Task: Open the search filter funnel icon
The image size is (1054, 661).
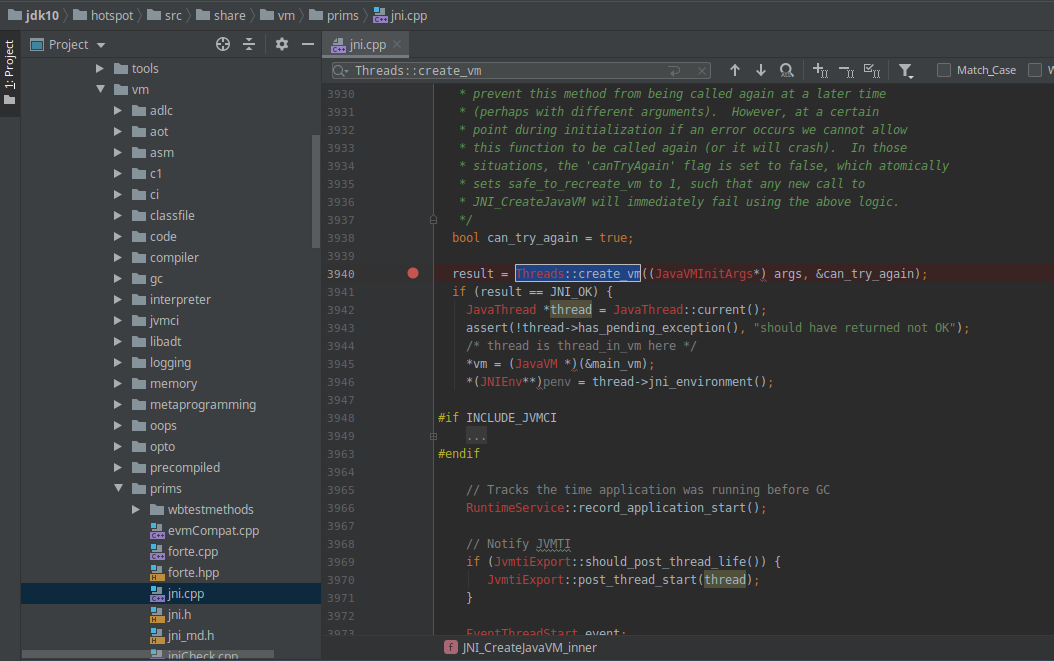Action: [x=905, y=70]
